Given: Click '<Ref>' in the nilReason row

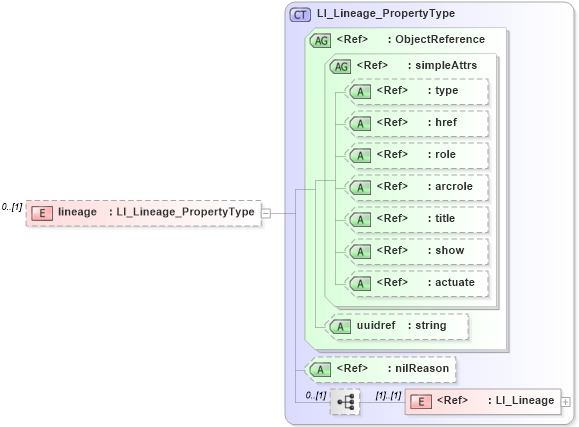Looking at the screenshot, I should pos(352,368).
